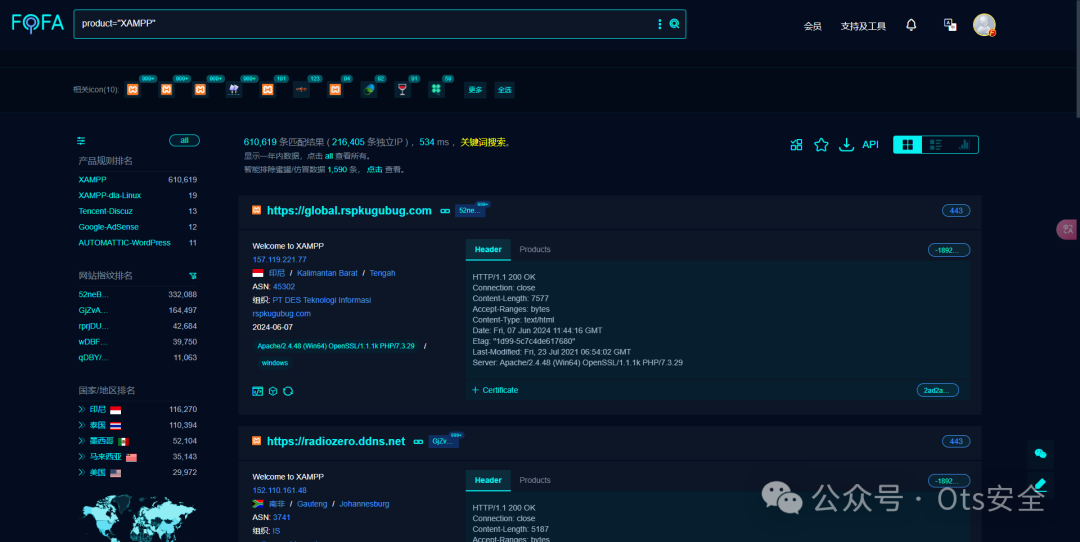Click link icon next to global.rspkugubug.com
Screen dimensions: 1080x542
click(x=445, y=211)
